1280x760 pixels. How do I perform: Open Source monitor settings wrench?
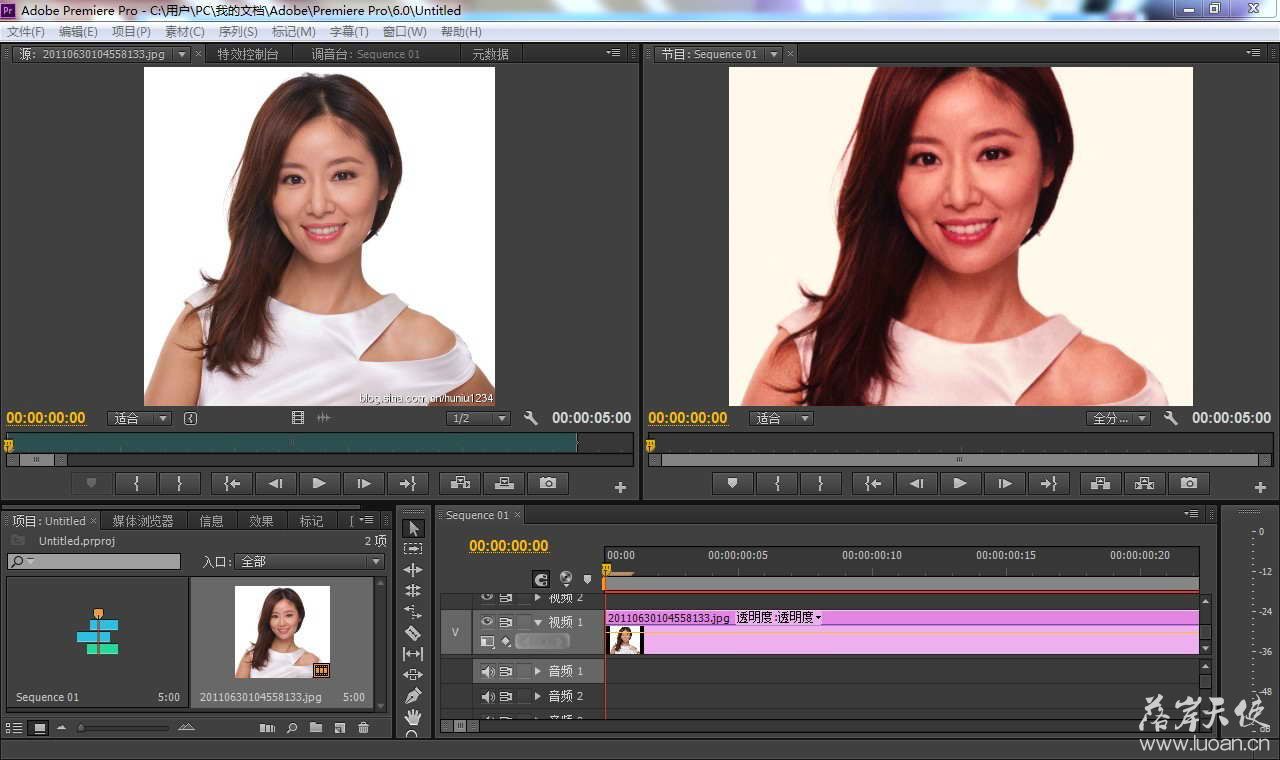pyautogui.click(x=531, y=418)
